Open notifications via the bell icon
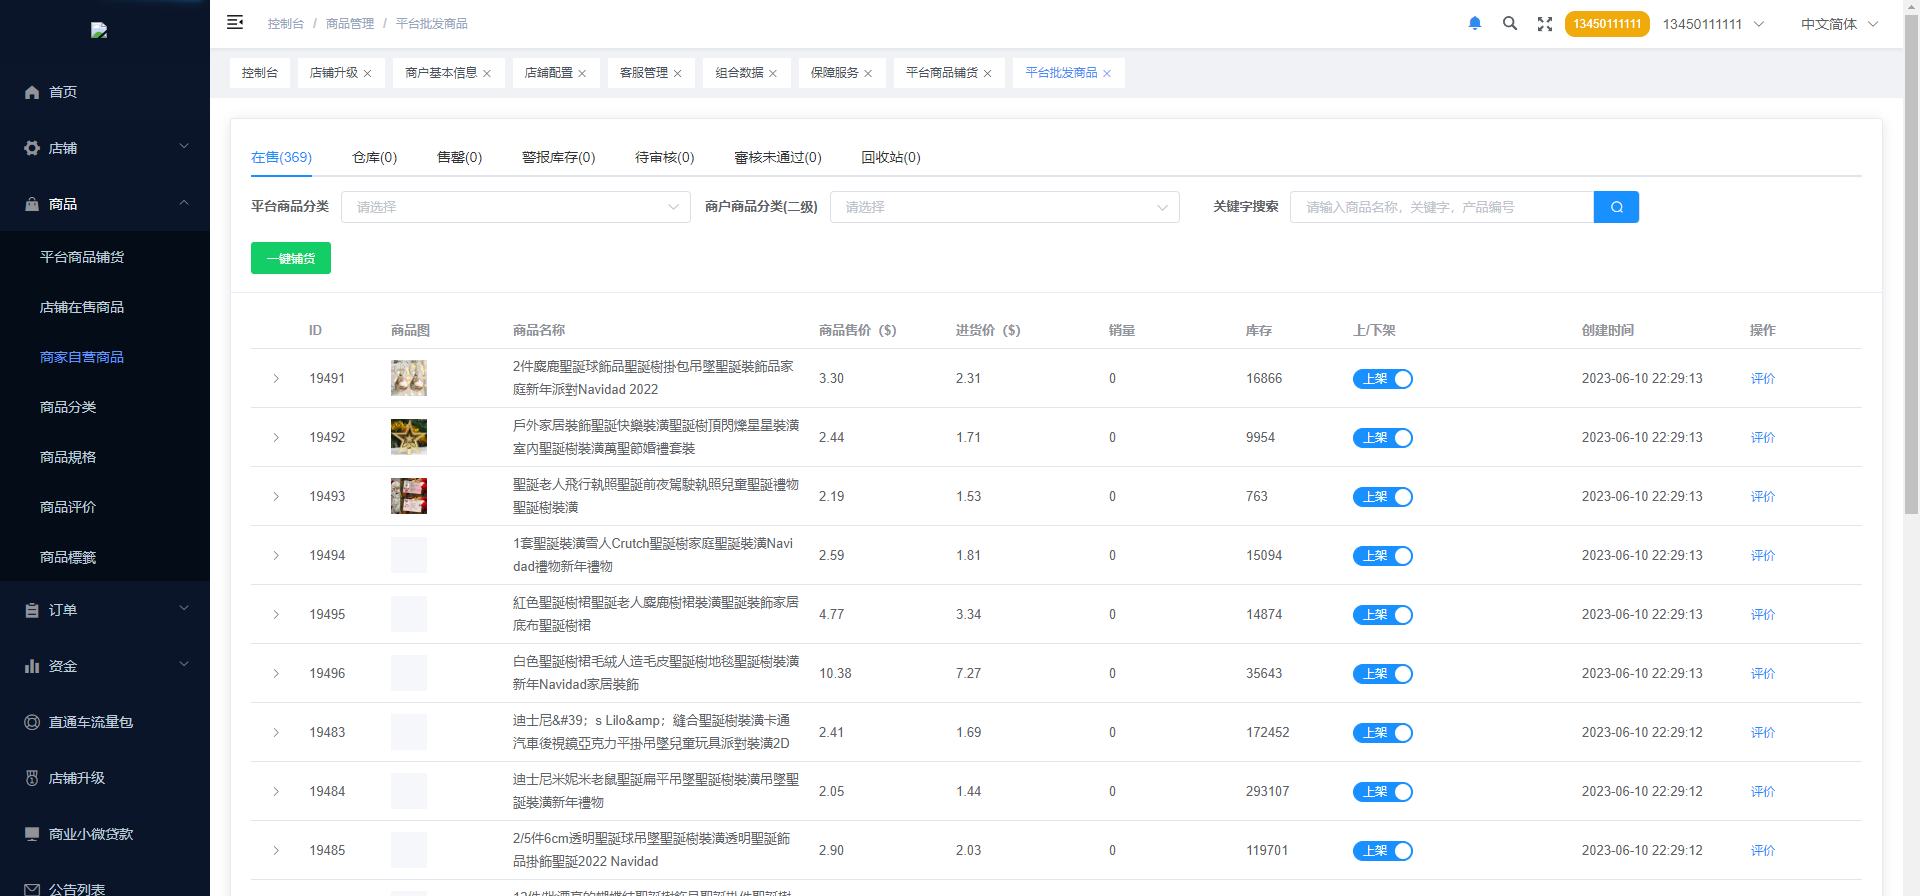The height and width of the screenshot is (896, 1920). click(1474, 23)
